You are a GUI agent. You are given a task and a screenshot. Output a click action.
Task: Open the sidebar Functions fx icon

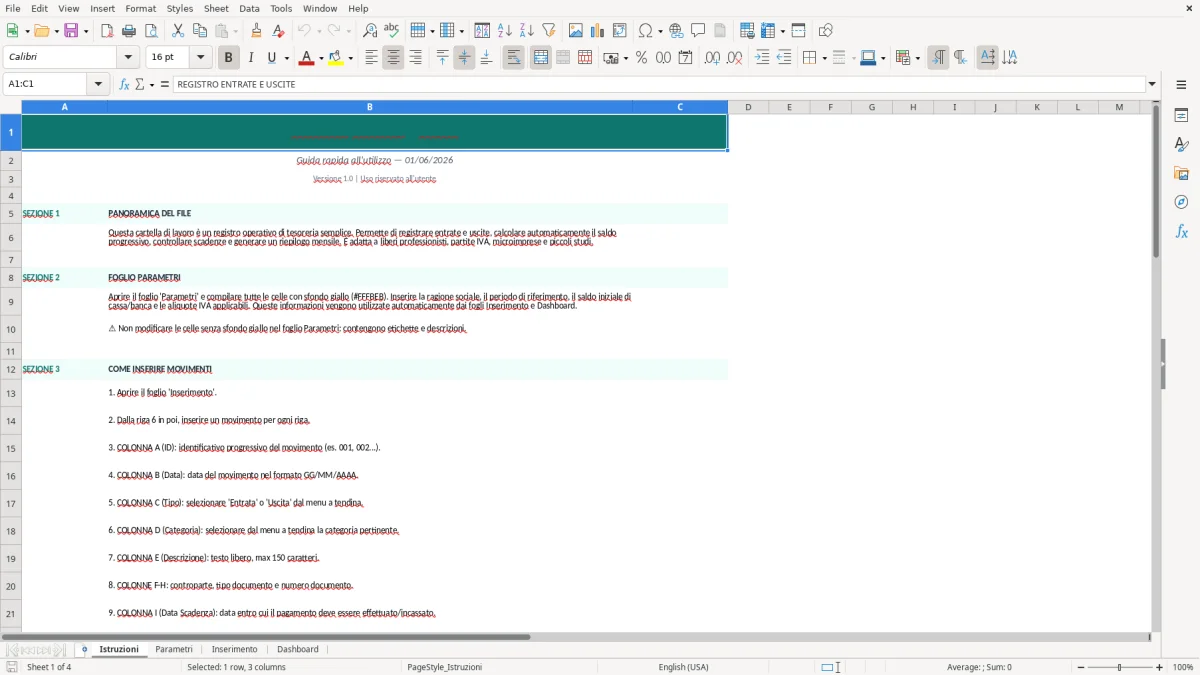pyautogui.click(x=1181, y=231)
